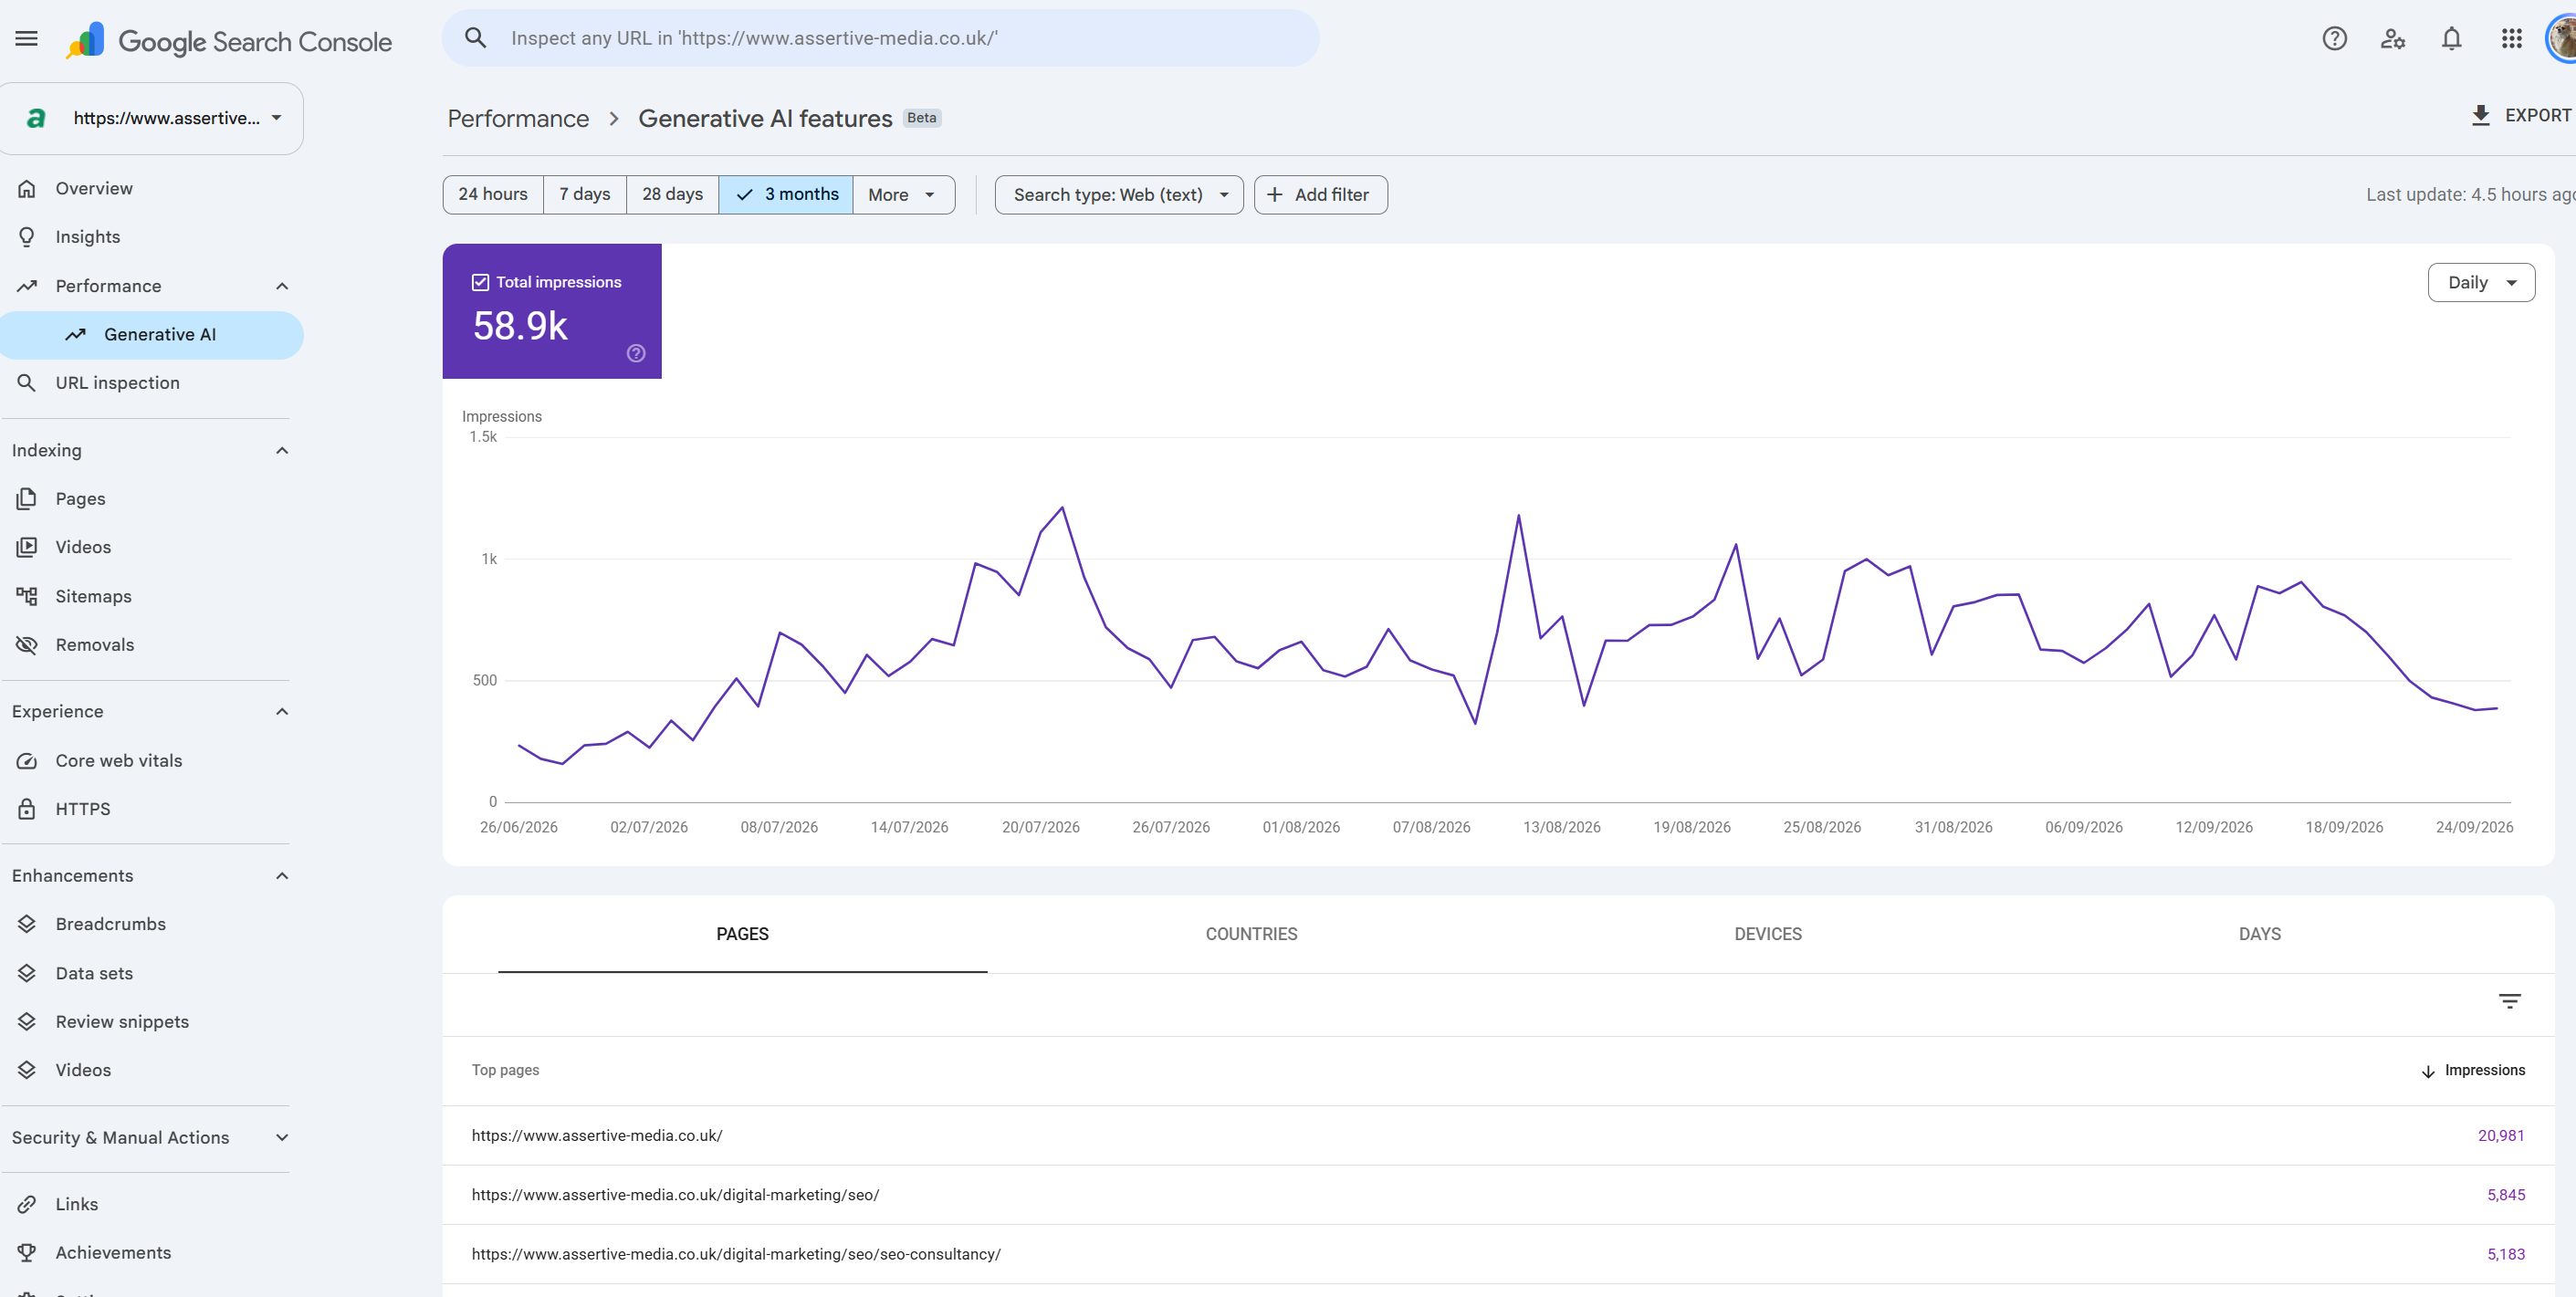The height and width of the screenshot is (1297, 2576).
Task: Collapse the Performance sidebar section
Action: tap(282, 286)
